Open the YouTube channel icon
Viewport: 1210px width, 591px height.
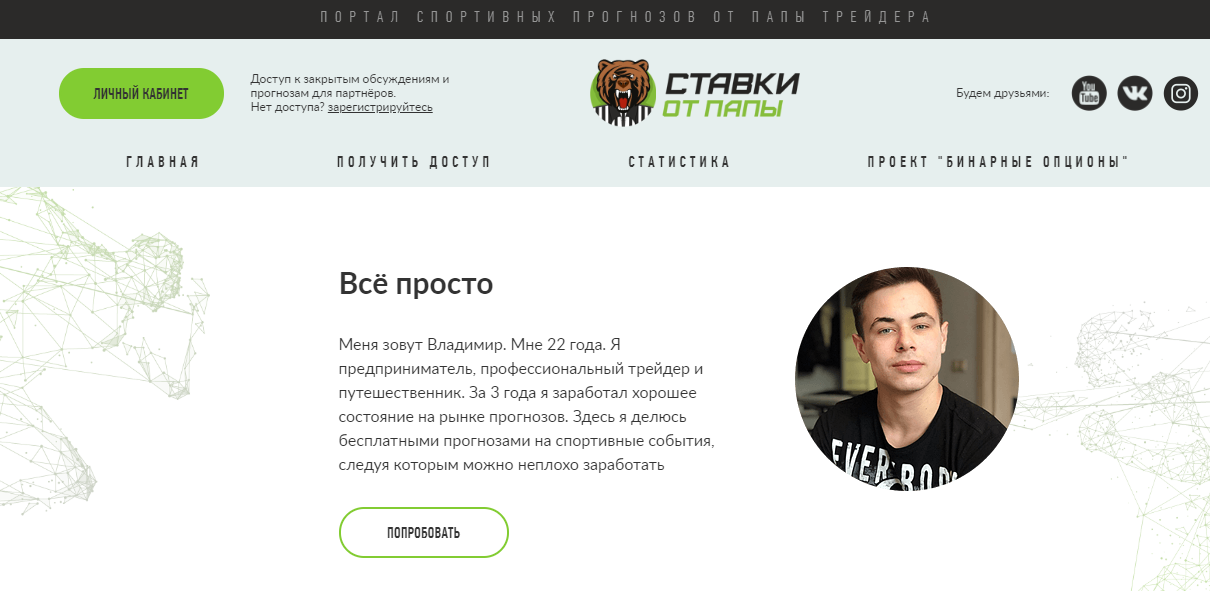click(1089, 93)
